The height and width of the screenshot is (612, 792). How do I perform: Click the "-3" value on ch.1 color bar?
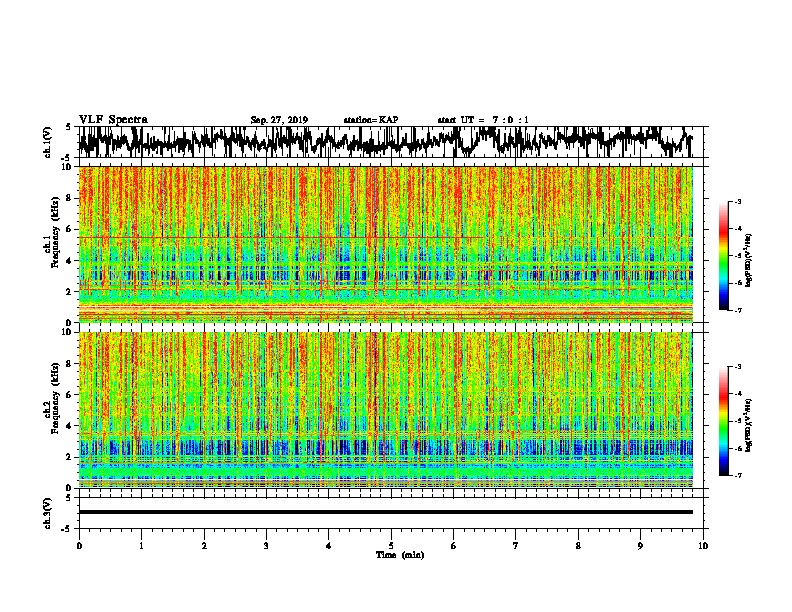coord(738,201)
